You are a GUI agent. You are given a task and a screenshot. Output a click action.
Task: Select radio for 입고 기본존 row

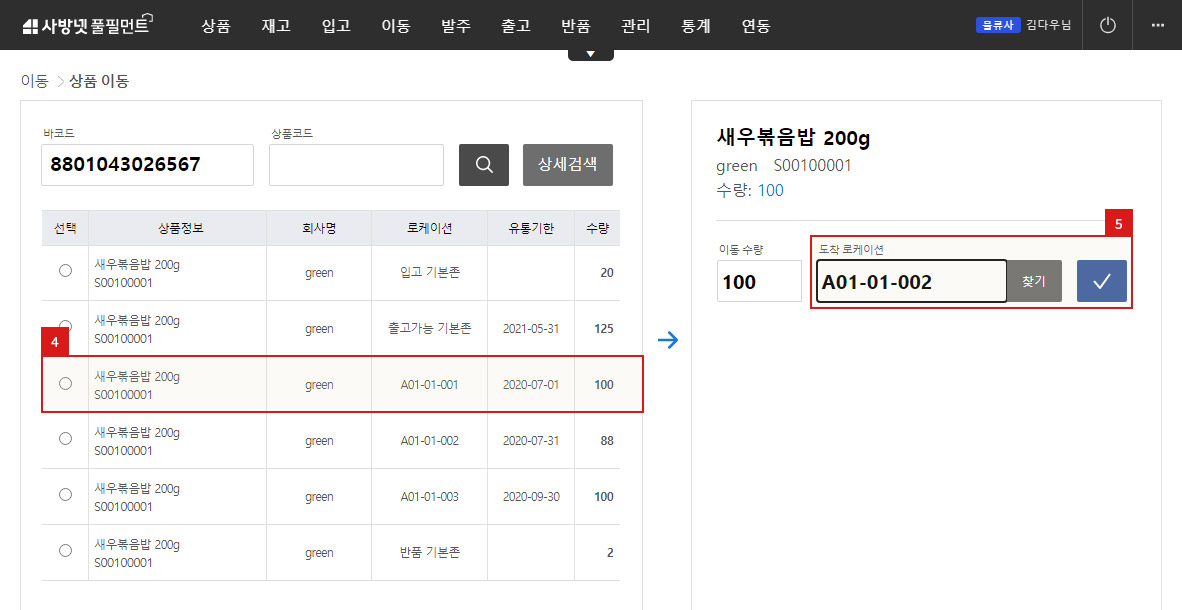[66, 271]
